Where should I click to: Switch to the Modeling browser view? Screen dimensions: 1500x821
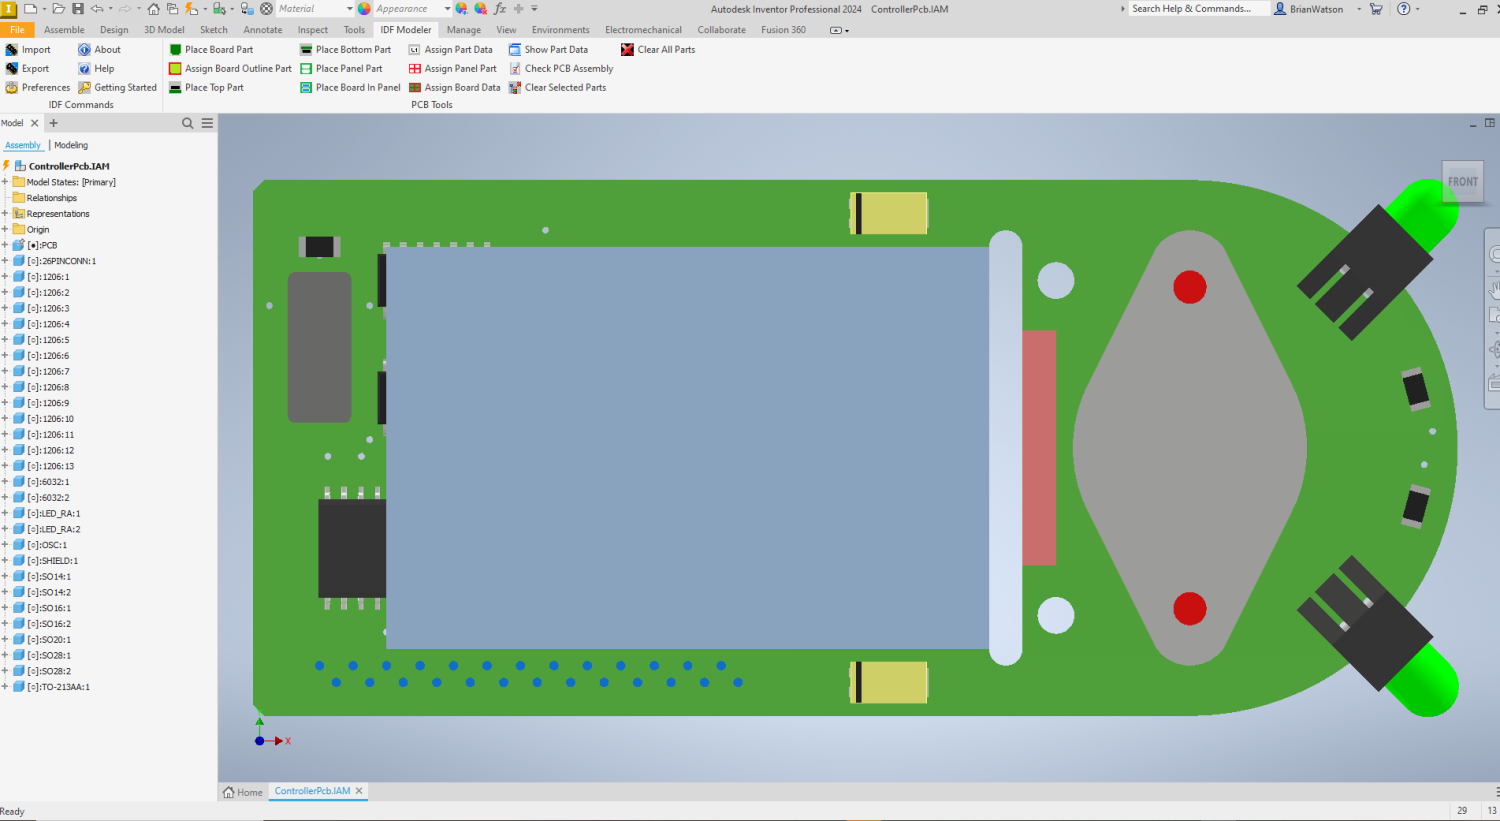(x=71, y=146)
